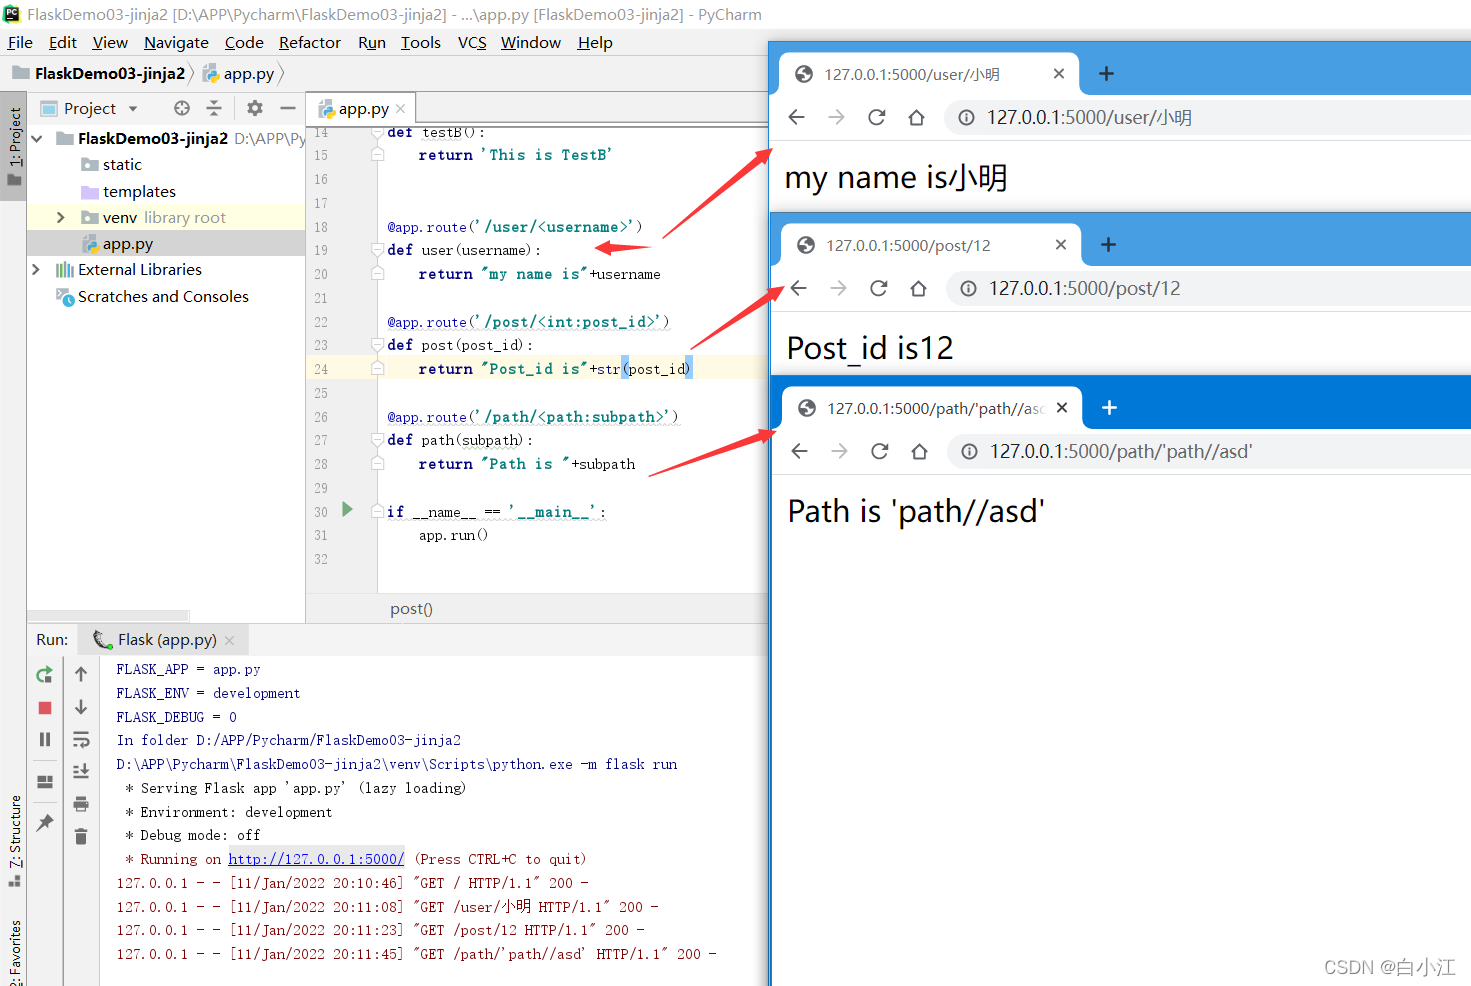Click FlaskDemo03-jinja2 breadcrumb
This screenshot has width=1471, height=986.
click(110, 73)
